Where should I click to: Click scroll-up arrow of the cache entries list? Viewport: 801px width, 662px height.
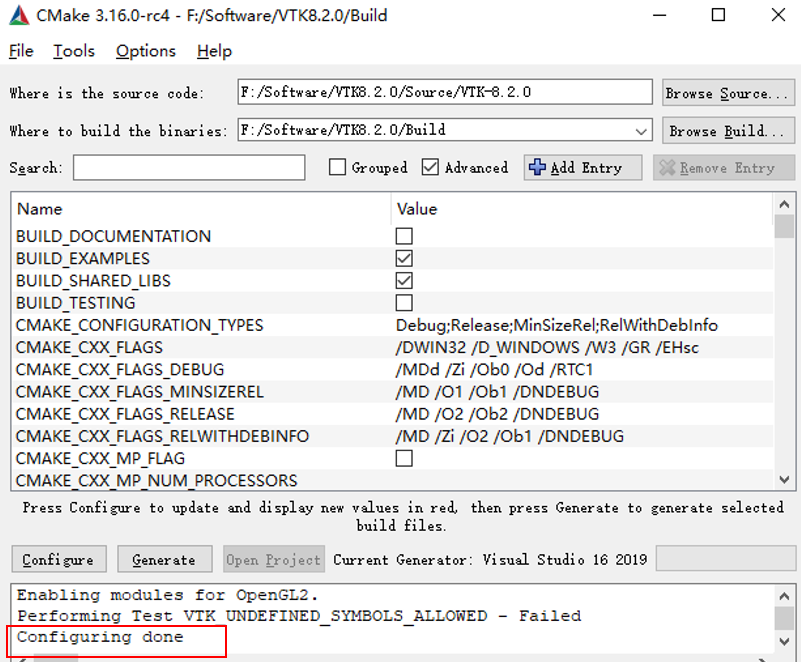784,204
